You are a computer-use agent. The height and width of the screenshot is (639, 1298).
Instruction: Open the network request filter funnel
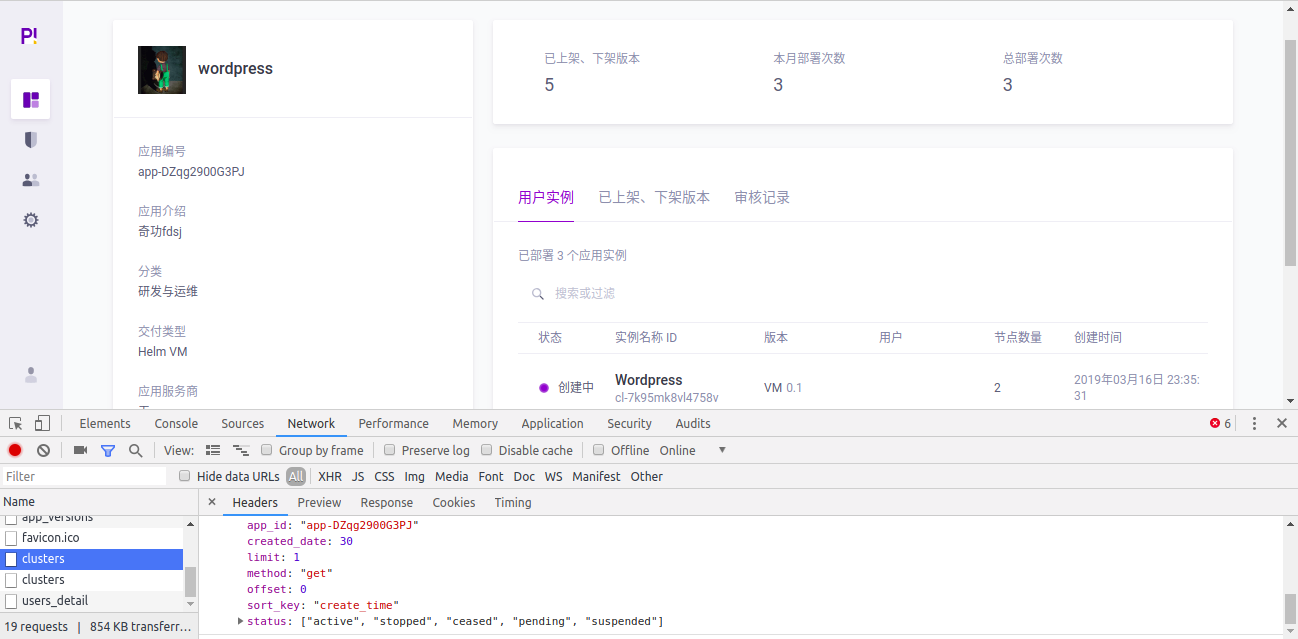click(x=108, y=450)
